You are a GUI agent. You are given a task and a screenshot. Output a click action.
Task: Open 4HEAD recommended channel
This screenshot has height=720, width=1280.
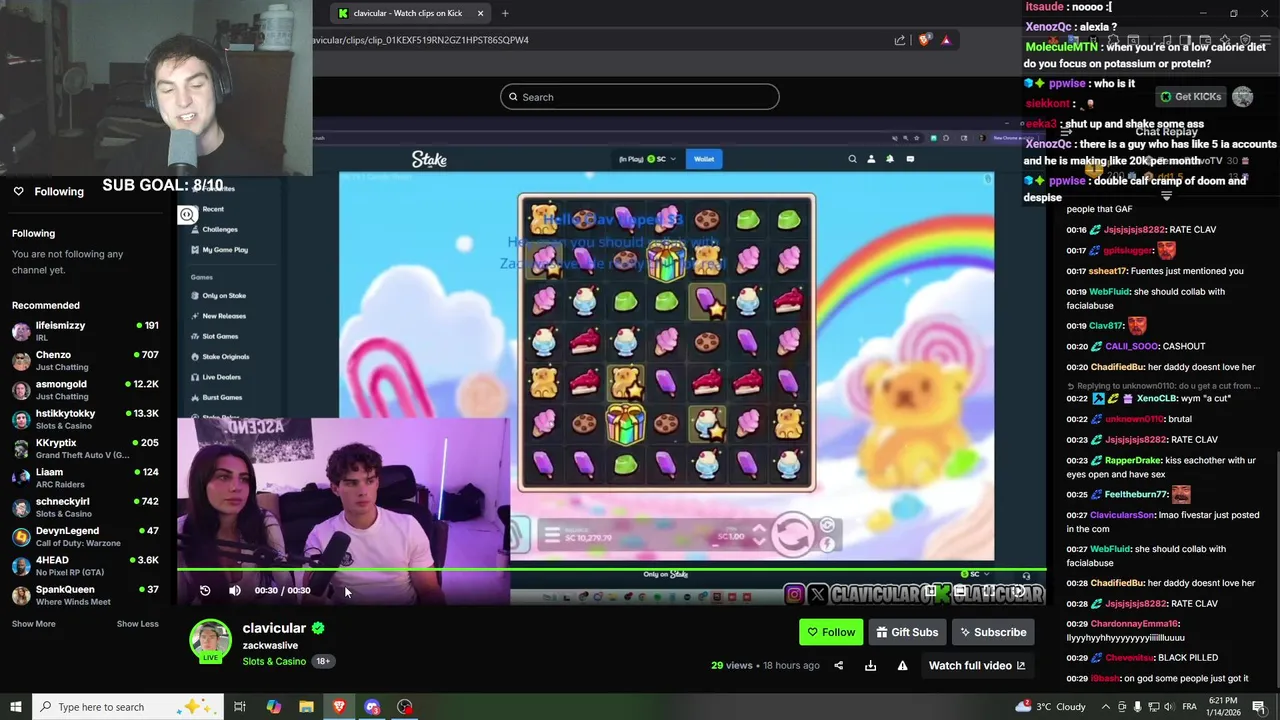(x=85, y=566)
